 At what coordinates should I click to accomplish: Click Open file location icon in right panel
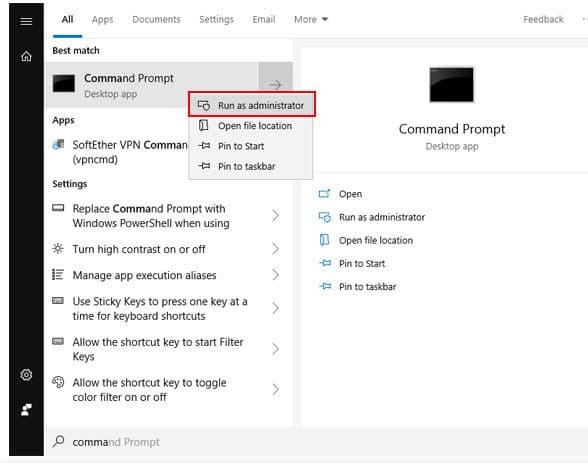(324, 240)
